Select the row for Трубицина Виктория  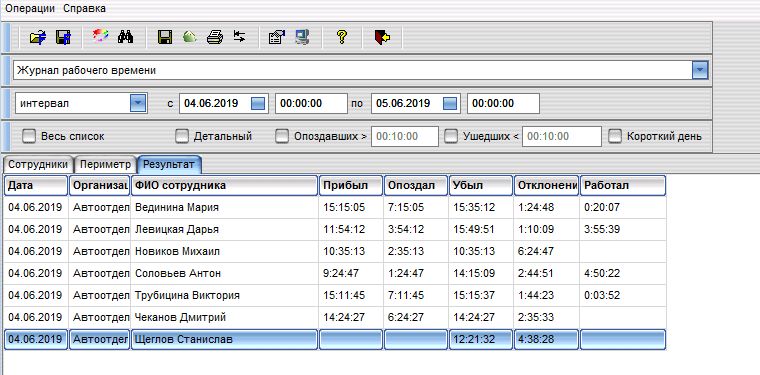(335, 296)
